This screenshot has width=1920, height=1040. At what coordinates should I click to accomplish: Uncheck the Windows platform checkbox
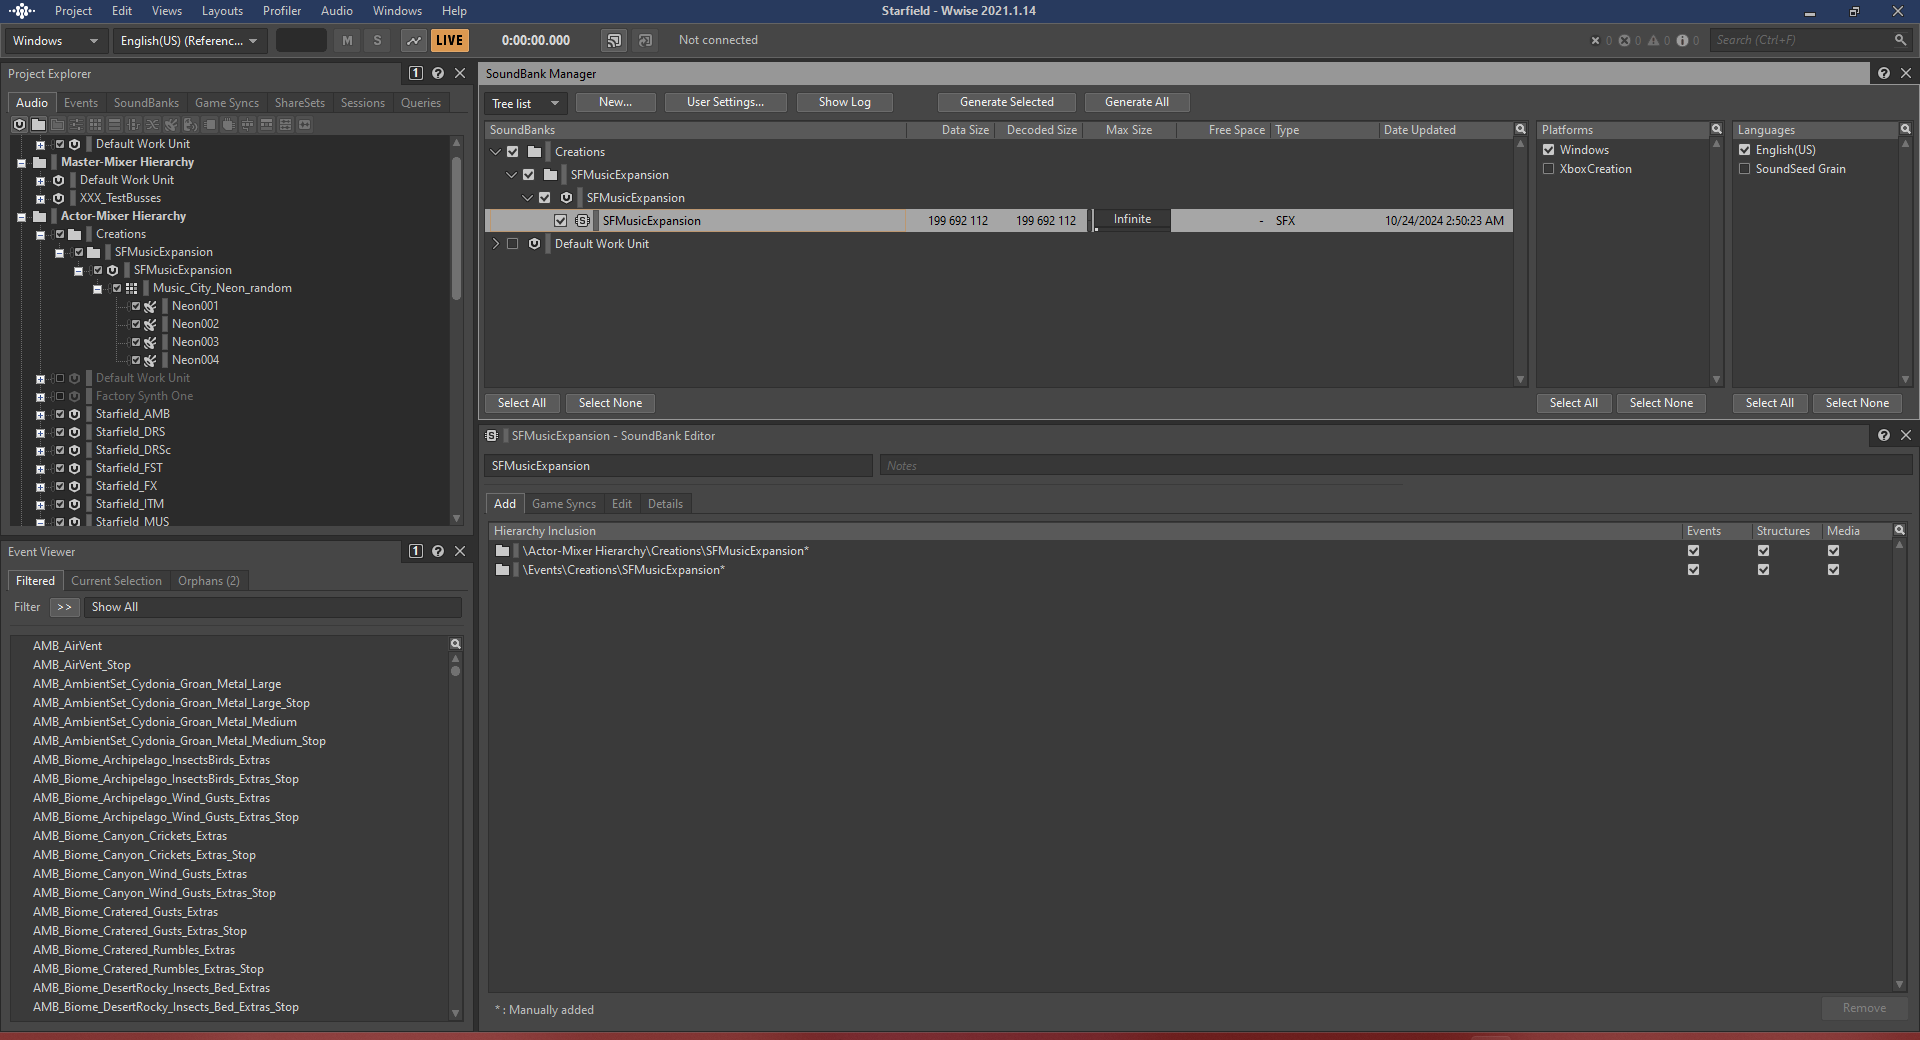tap(1549, 150)
